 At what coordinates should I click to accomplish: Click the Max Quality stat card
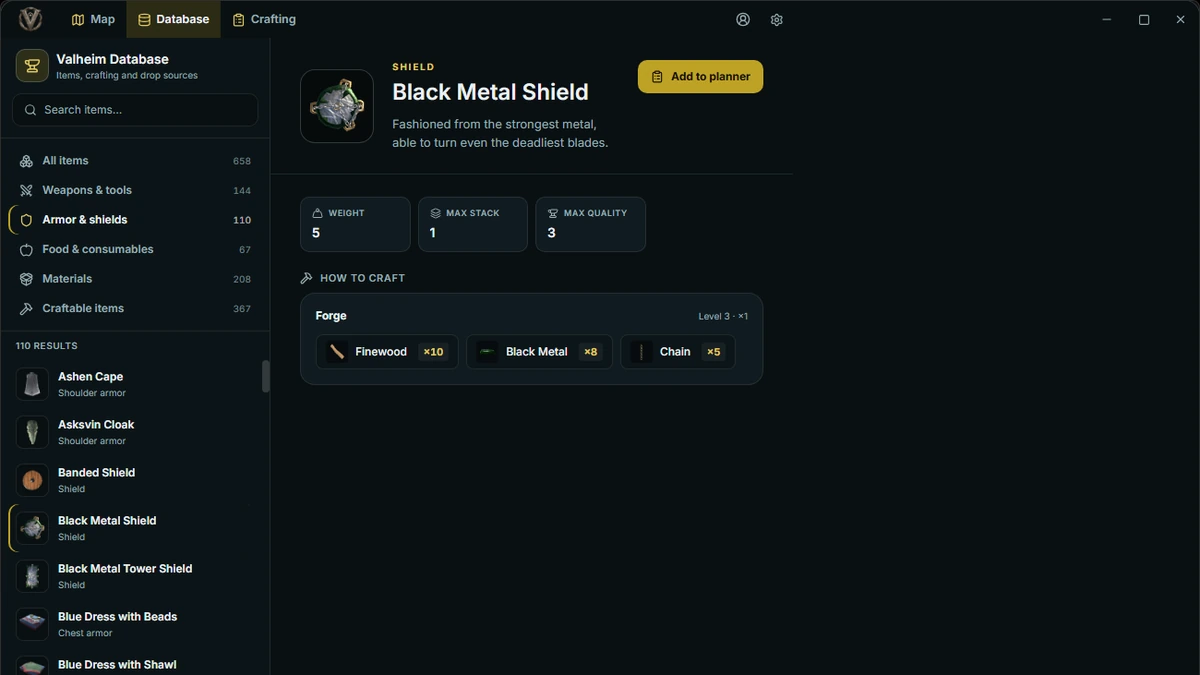[590, 224]
